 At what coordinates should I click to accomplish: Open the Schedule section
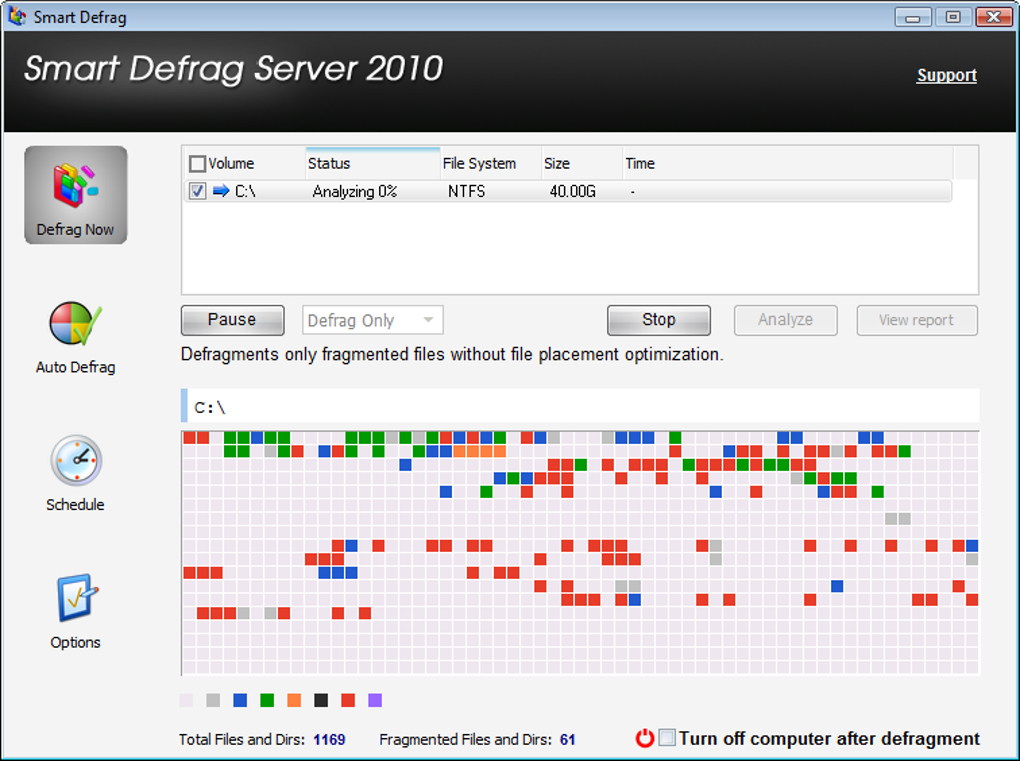[x=75, y=474]
